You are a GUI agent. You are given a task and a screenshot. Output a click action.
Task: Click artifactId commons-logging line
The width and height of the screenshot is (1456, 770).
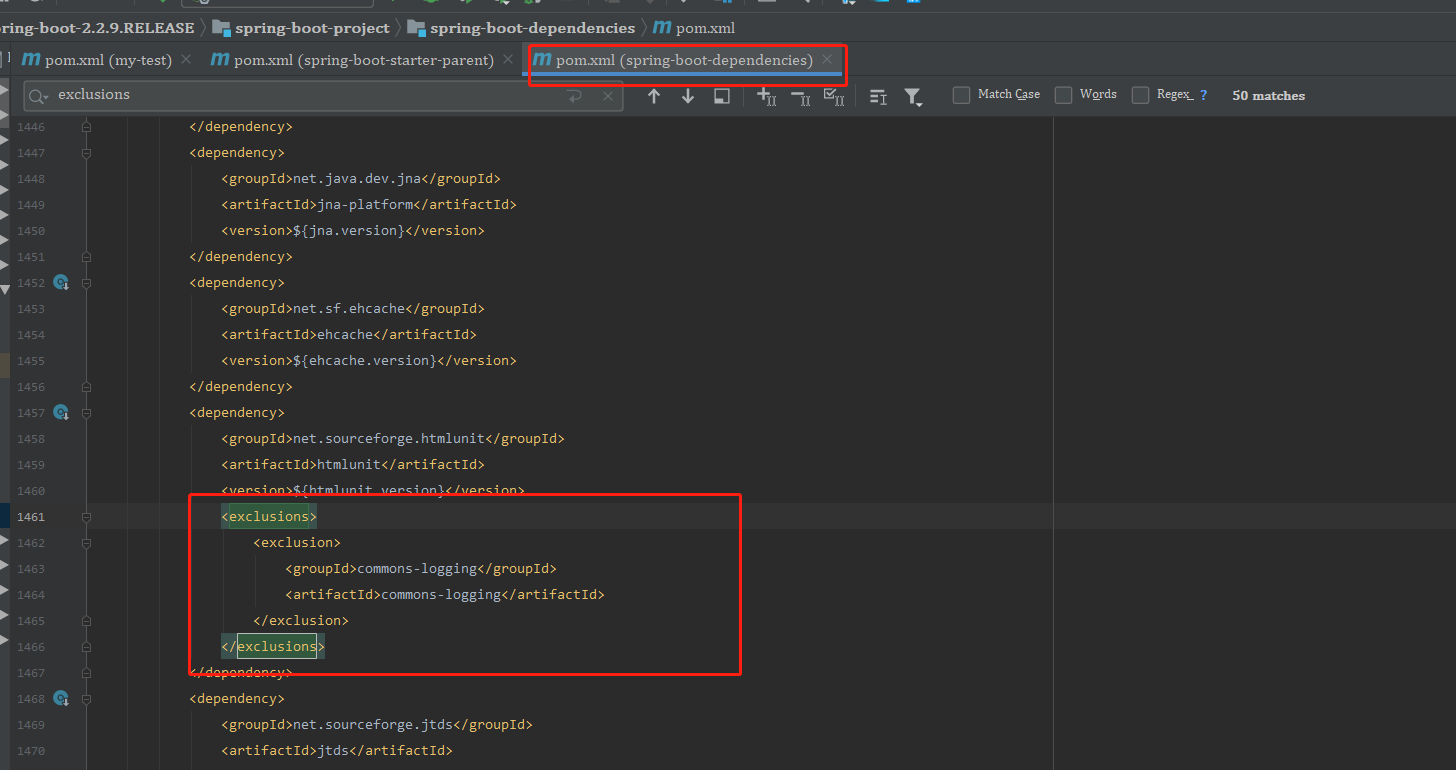pos(445,595)
